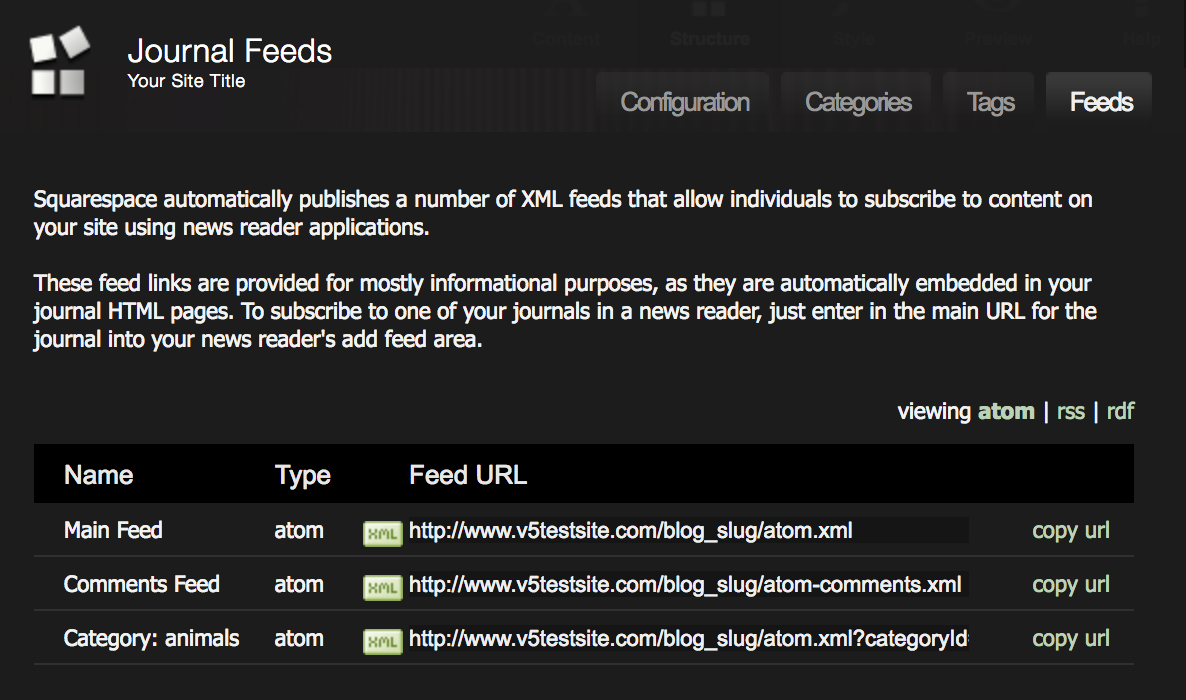Select the atom-comments.xml URL field
The width and height of the screenshot is (1186, 700).
click(687, 584)
